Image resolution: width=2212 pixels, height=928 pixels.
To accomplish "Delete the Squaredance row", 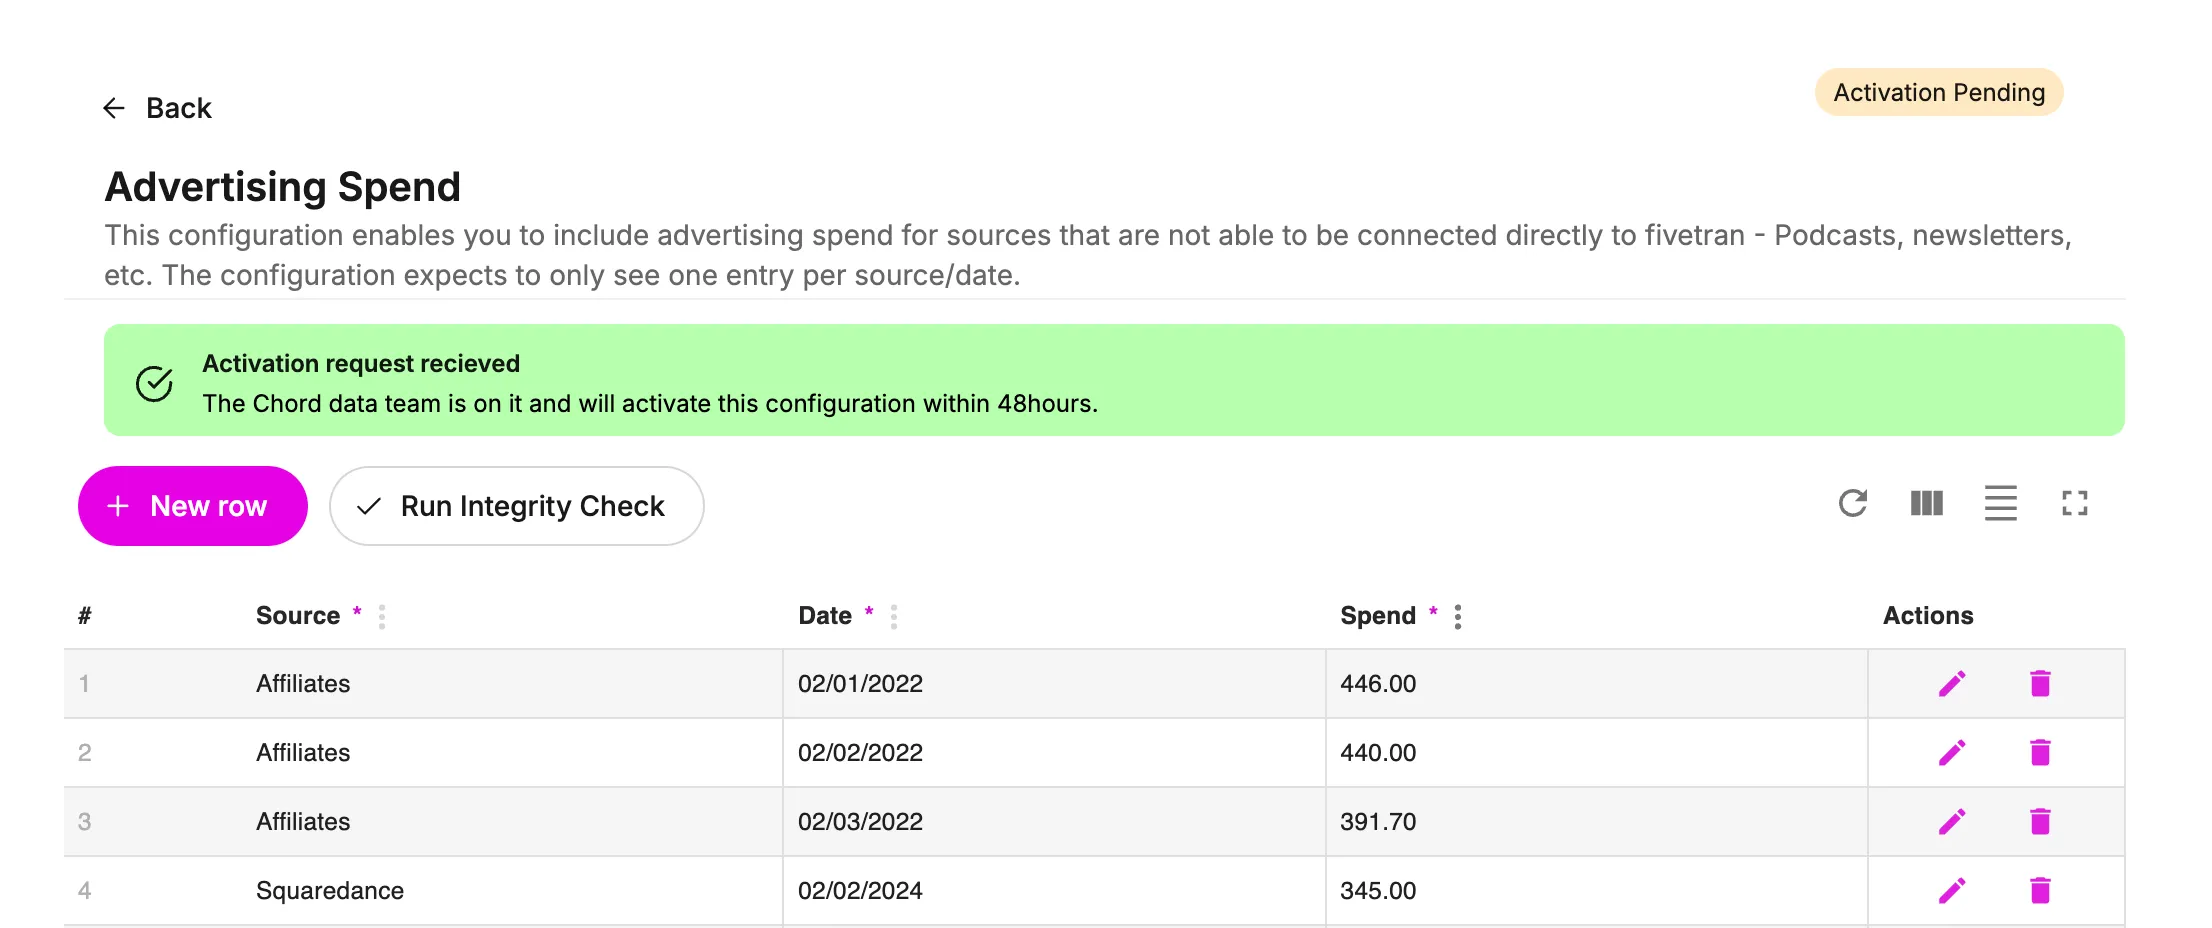I will [2041, 891].
